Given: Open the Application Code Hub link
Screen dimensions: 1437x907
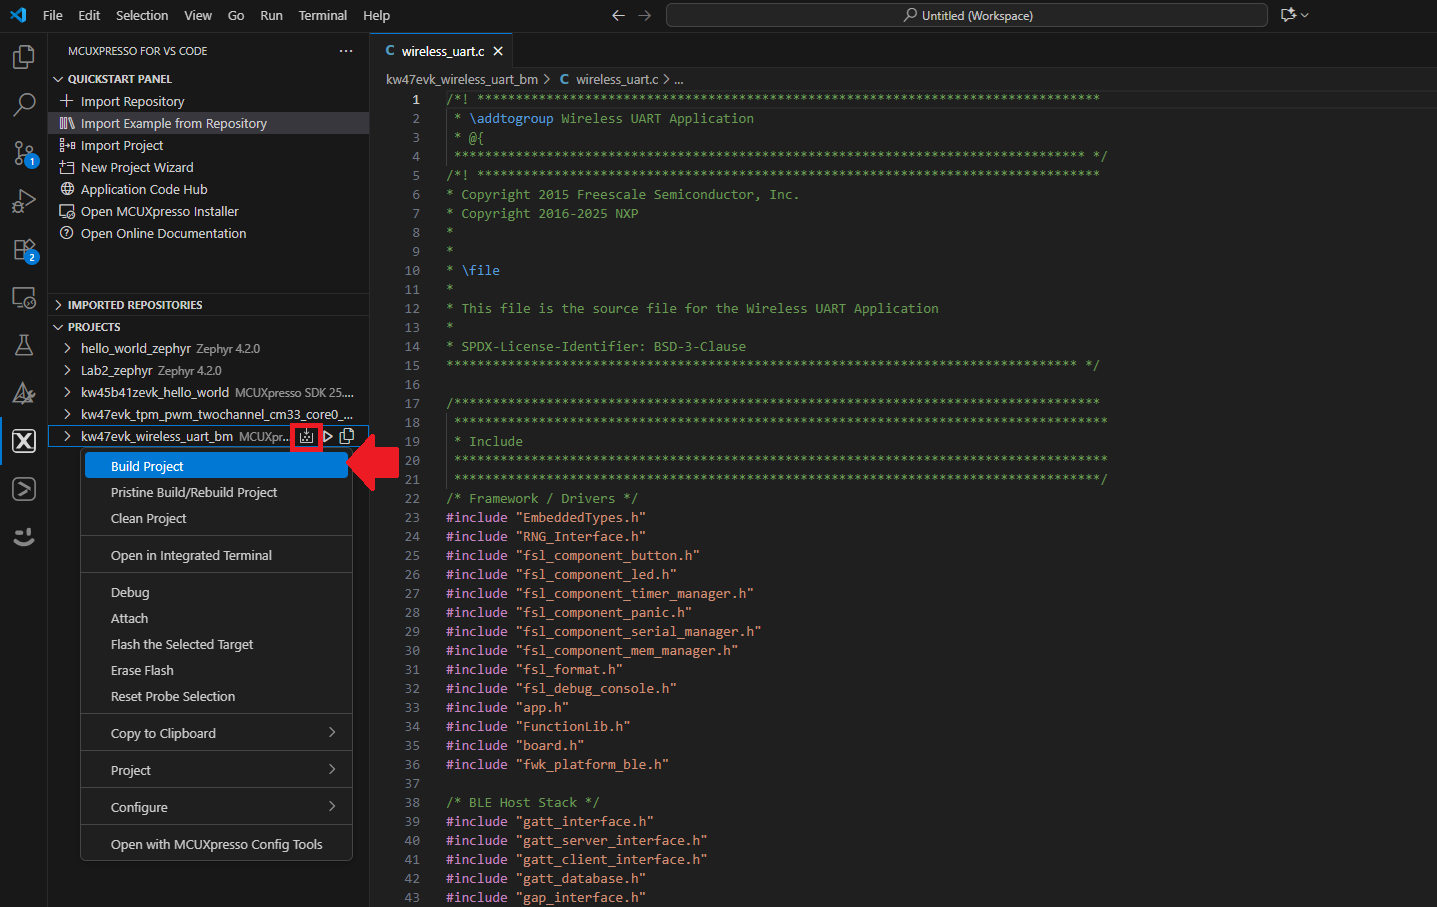Looking at the screenshot, I should [142, 189].
